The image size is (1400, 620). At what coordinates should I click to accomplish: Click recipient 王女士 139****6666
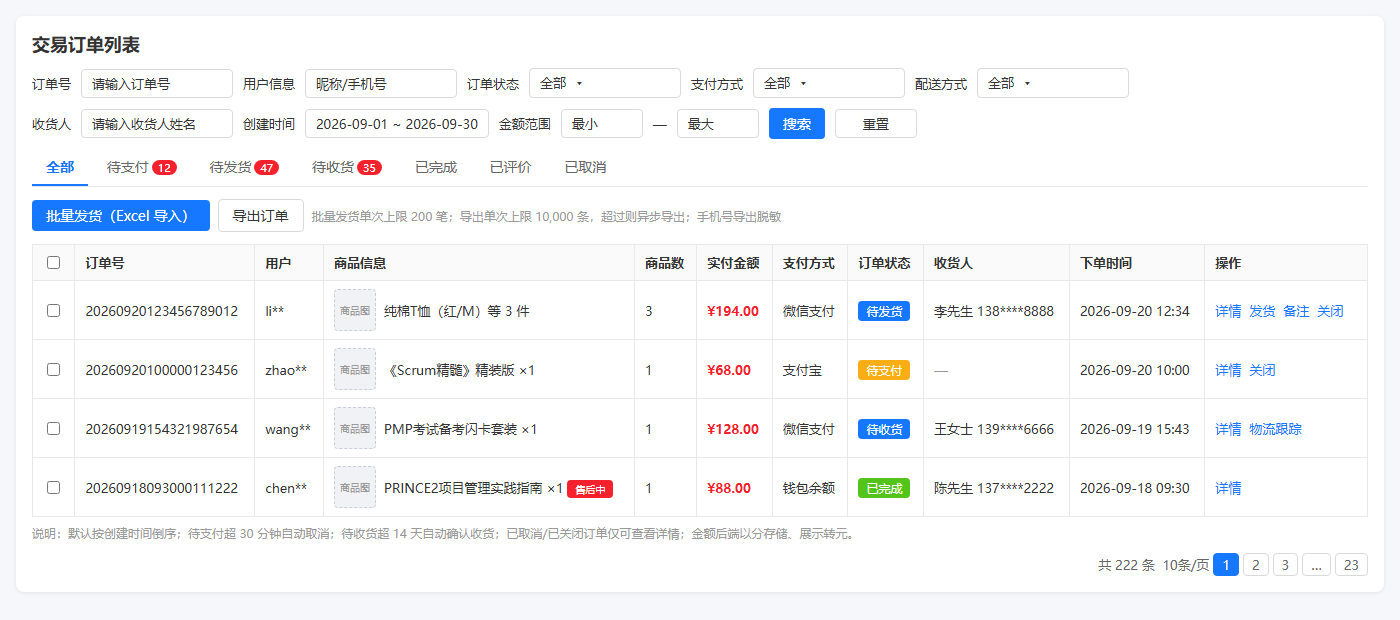[994, 429]
